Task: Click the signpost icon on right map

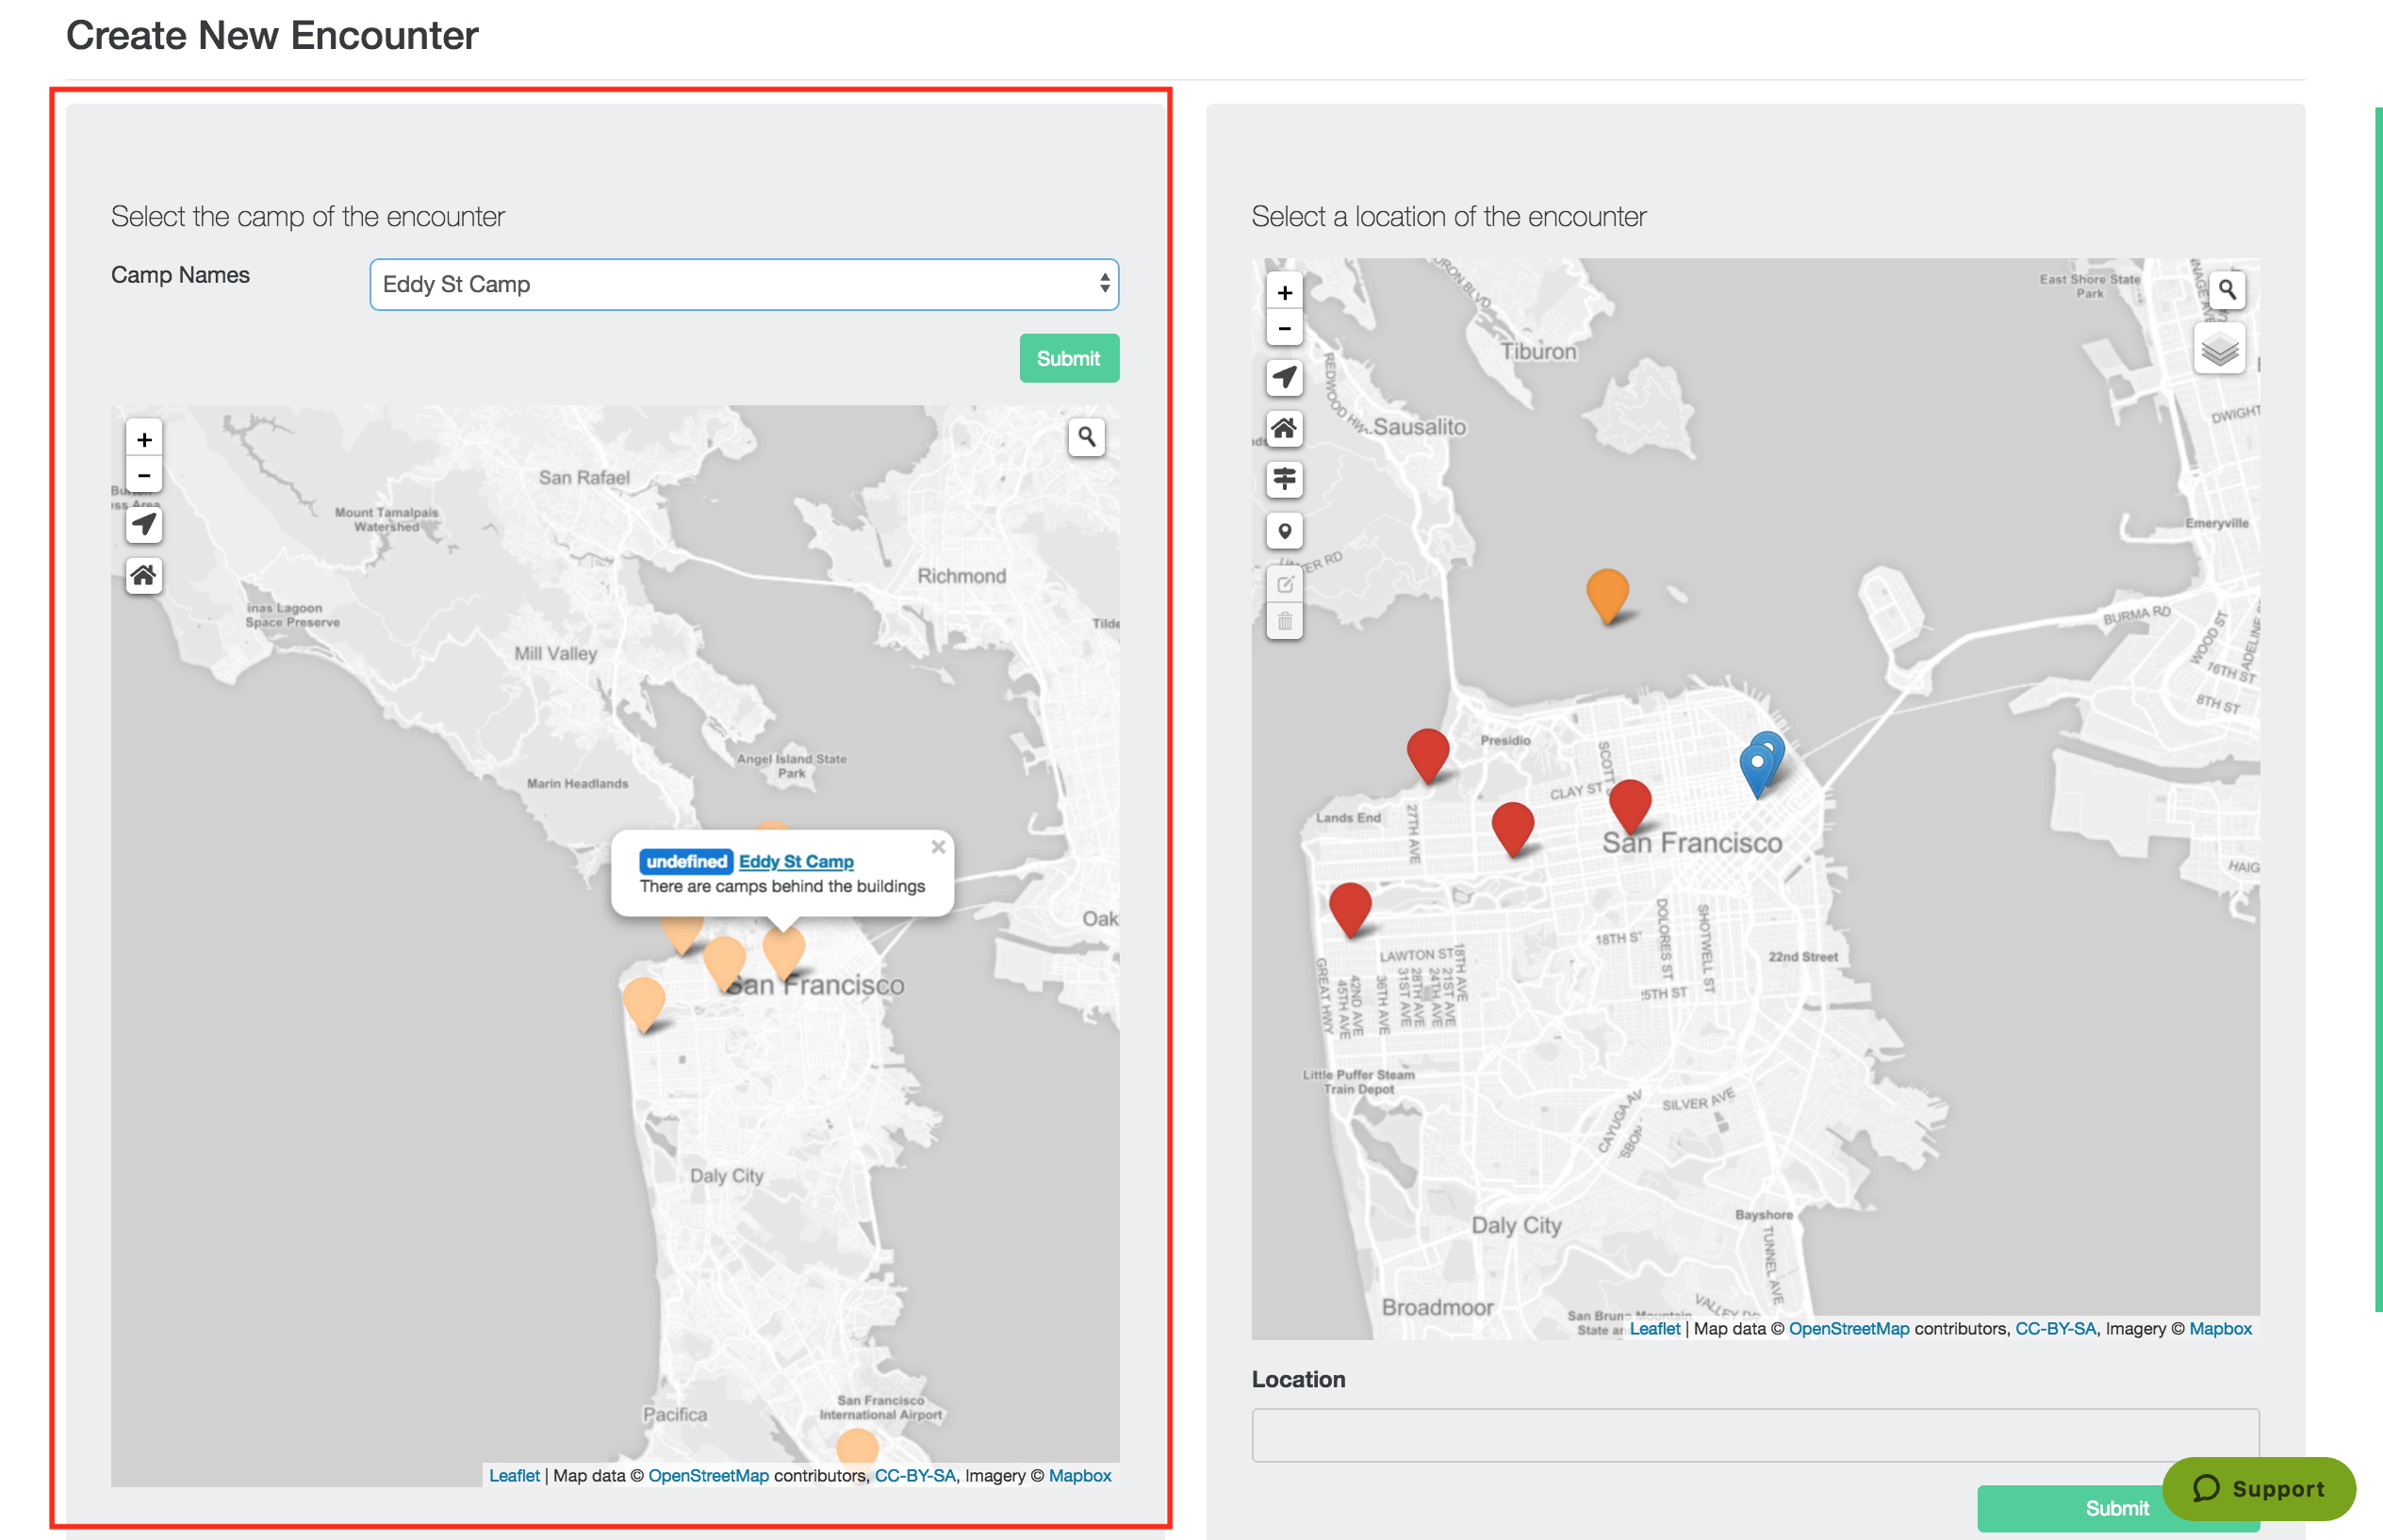Action: pos(1284,479)
